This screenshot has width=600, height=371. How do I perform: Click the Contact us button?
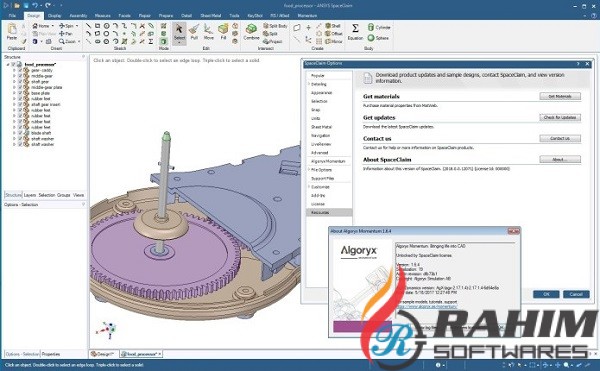point(560,138)
